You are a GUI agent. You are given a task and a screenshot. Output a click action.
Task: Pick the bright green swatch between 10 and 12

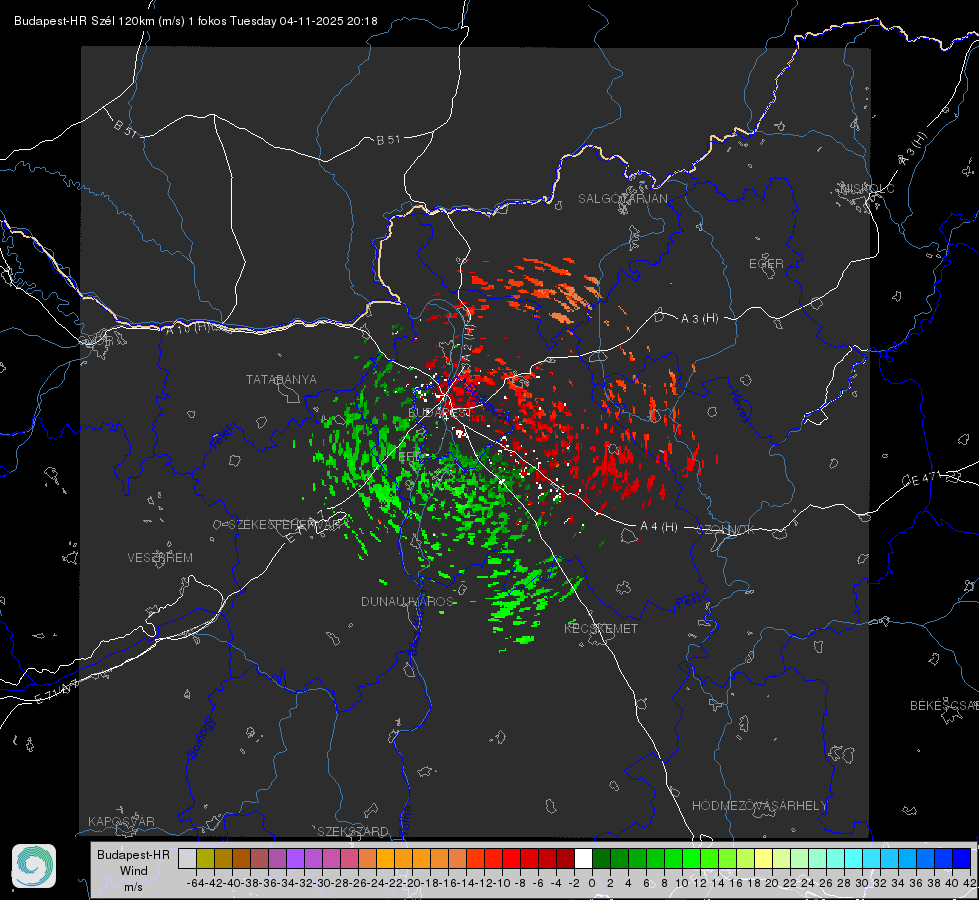pyautogui.click(x=691, y=858)
